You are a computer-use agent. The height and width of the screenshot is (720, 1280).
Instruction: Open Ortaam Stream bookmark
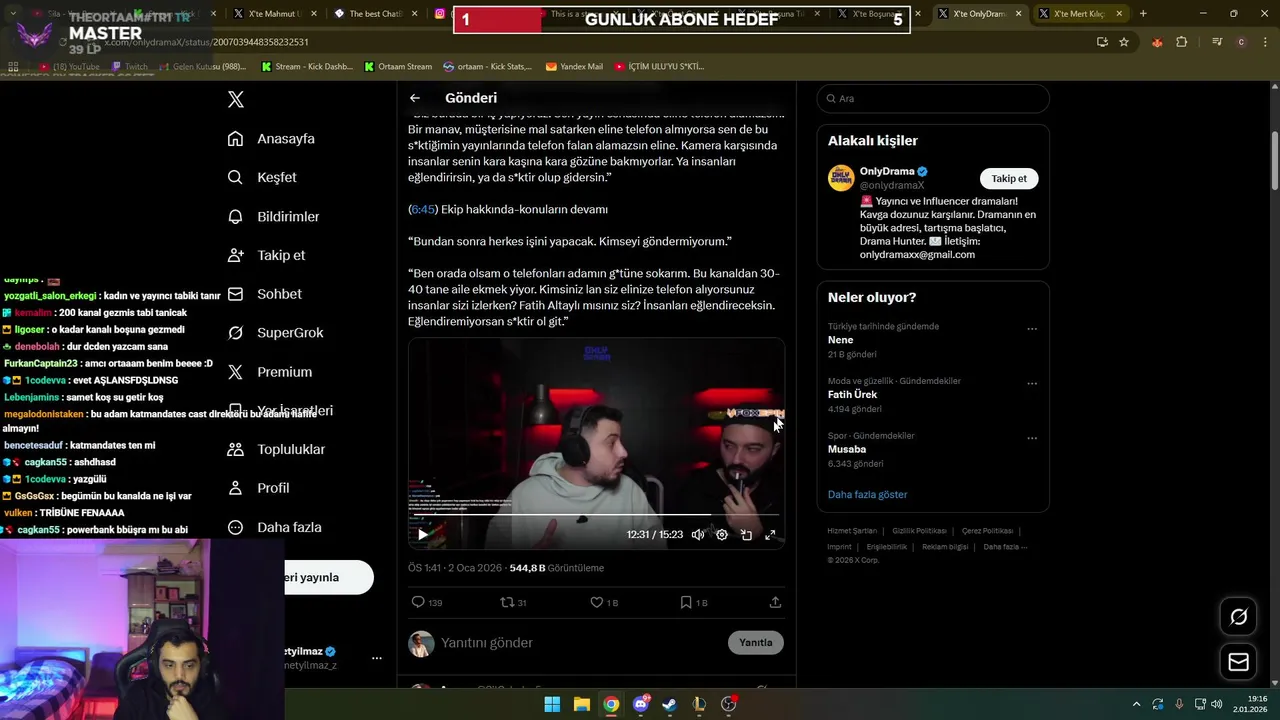coord(398,67)
